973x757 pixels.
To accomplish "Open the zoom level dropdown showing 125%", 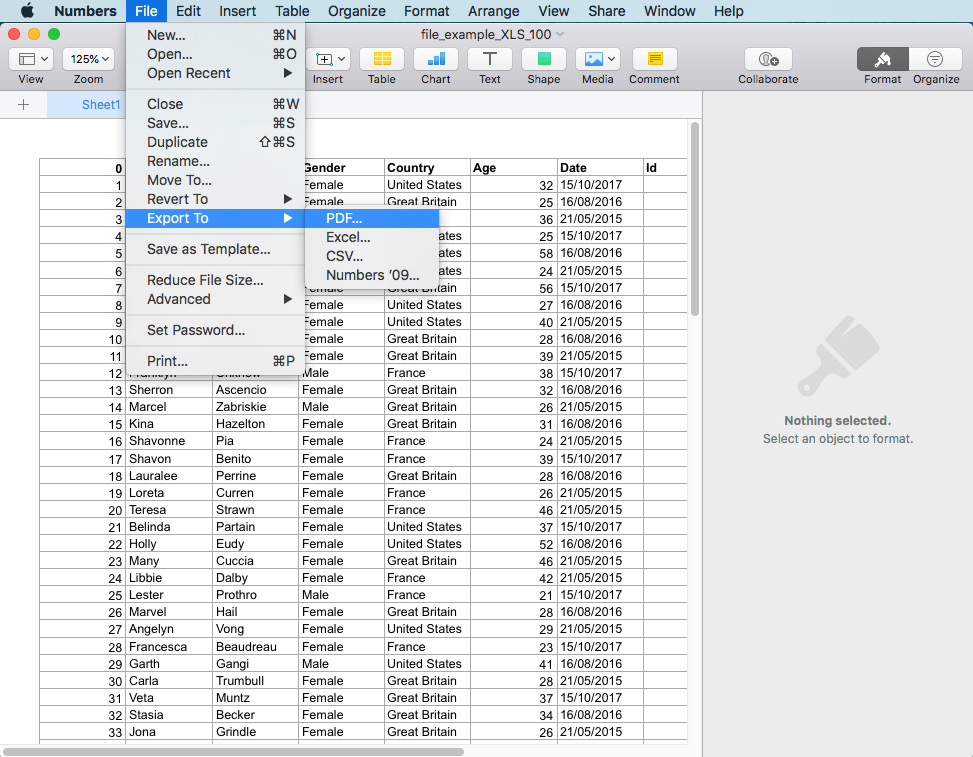I will coord(88,58).
